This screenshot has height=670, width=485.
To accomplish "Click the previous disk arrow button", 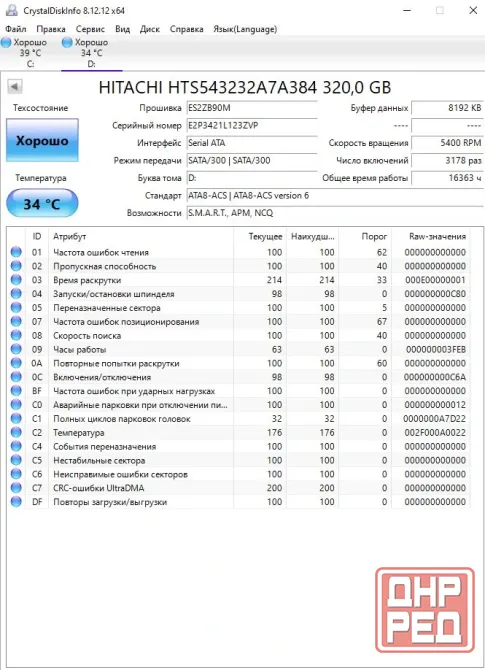I will click(x=15, y=87).
